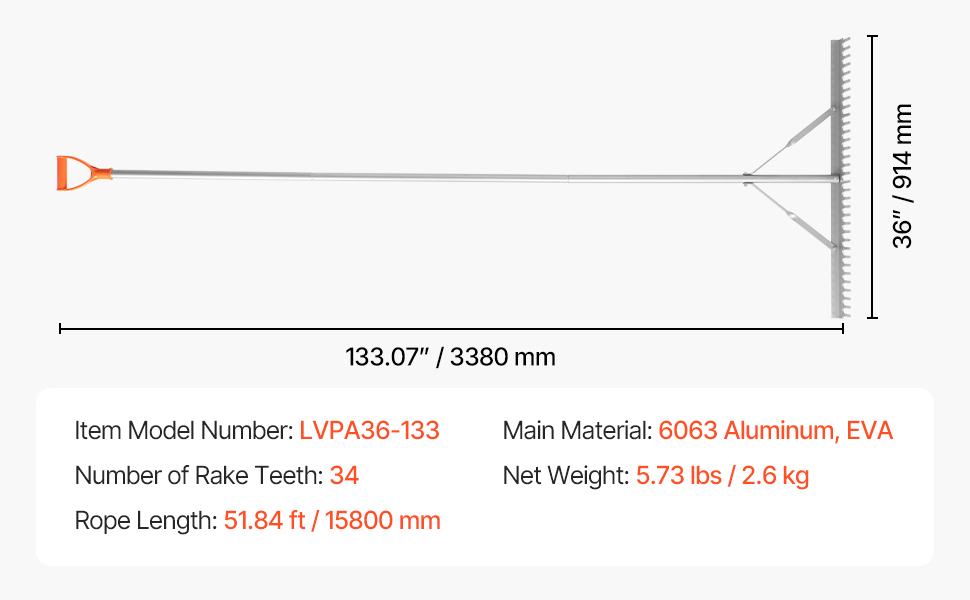Click the 'Item Model Number:' label
The image size is (970, 600).
pyautogui.click(x=183, y=431)
